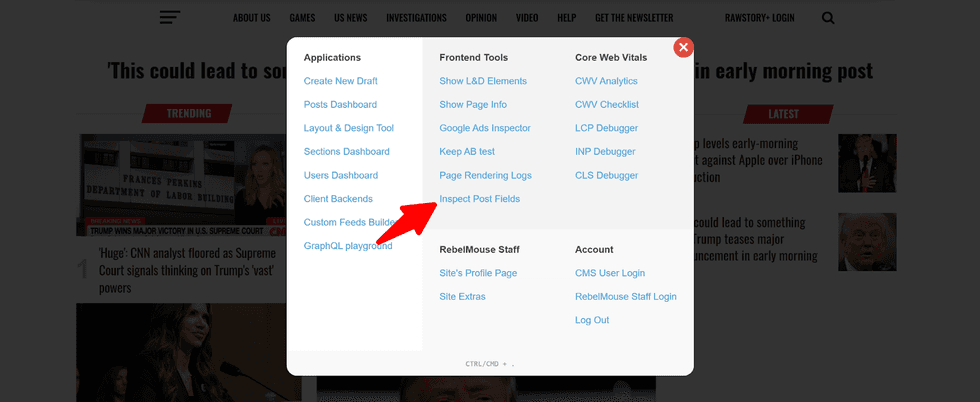The image size is (980, 402).
Task: Open CWV Checklist
Action: click(607, 104)
